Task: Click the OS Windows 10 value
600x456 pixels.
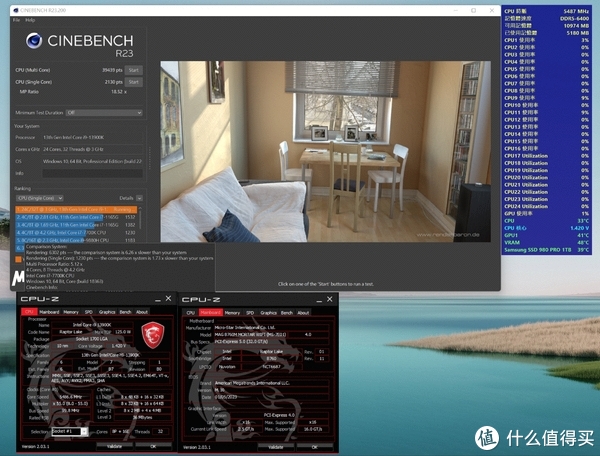Action: 92,161
